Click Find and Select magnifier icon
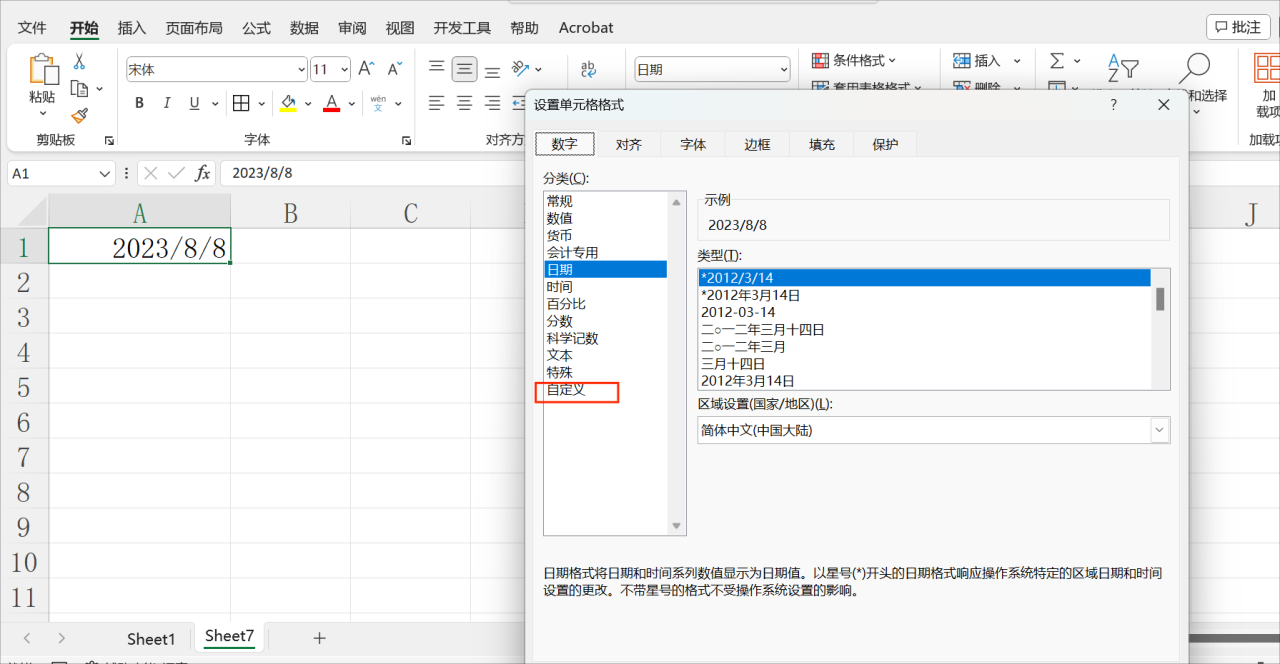 (1194, 67)
